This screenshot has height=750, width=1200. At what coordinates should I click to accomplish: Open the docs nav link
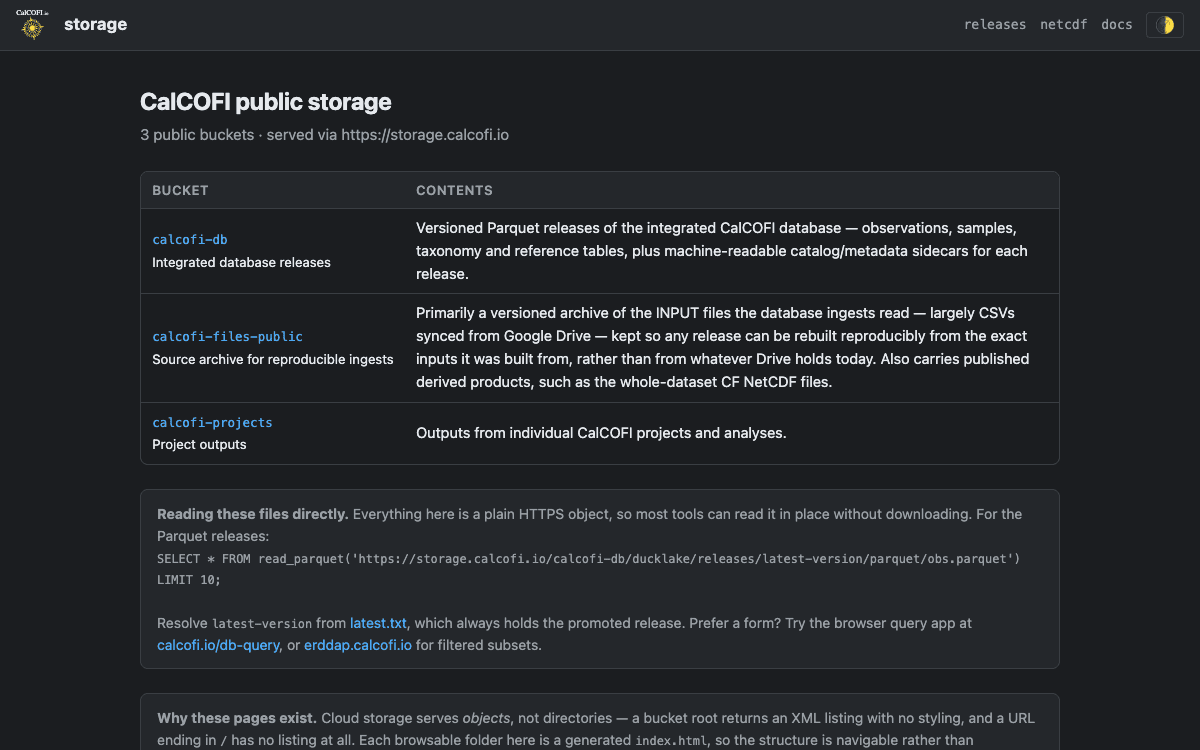1117,25
